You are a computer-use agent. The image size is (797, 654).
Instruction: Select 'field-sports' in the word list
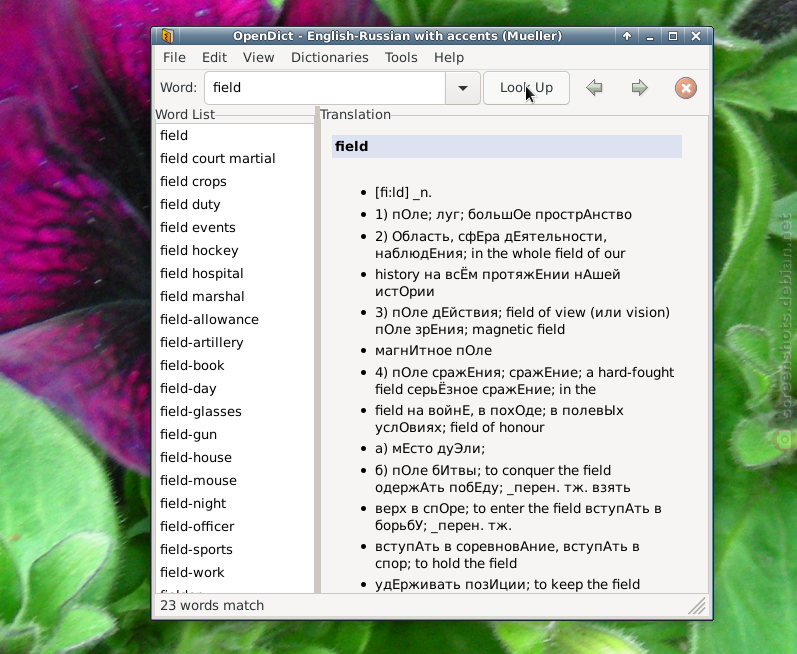coord(235,550)
